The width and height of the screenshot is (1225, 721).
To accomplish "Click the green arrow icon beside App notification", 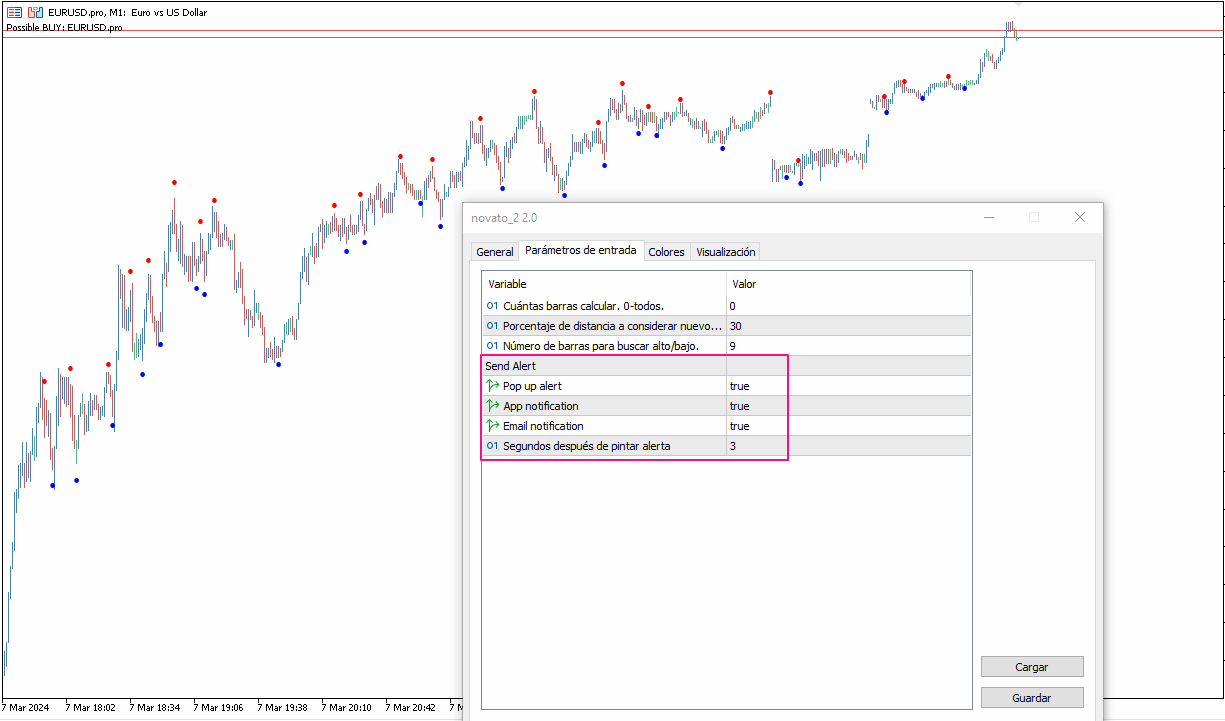I will [x=491, y=405].
